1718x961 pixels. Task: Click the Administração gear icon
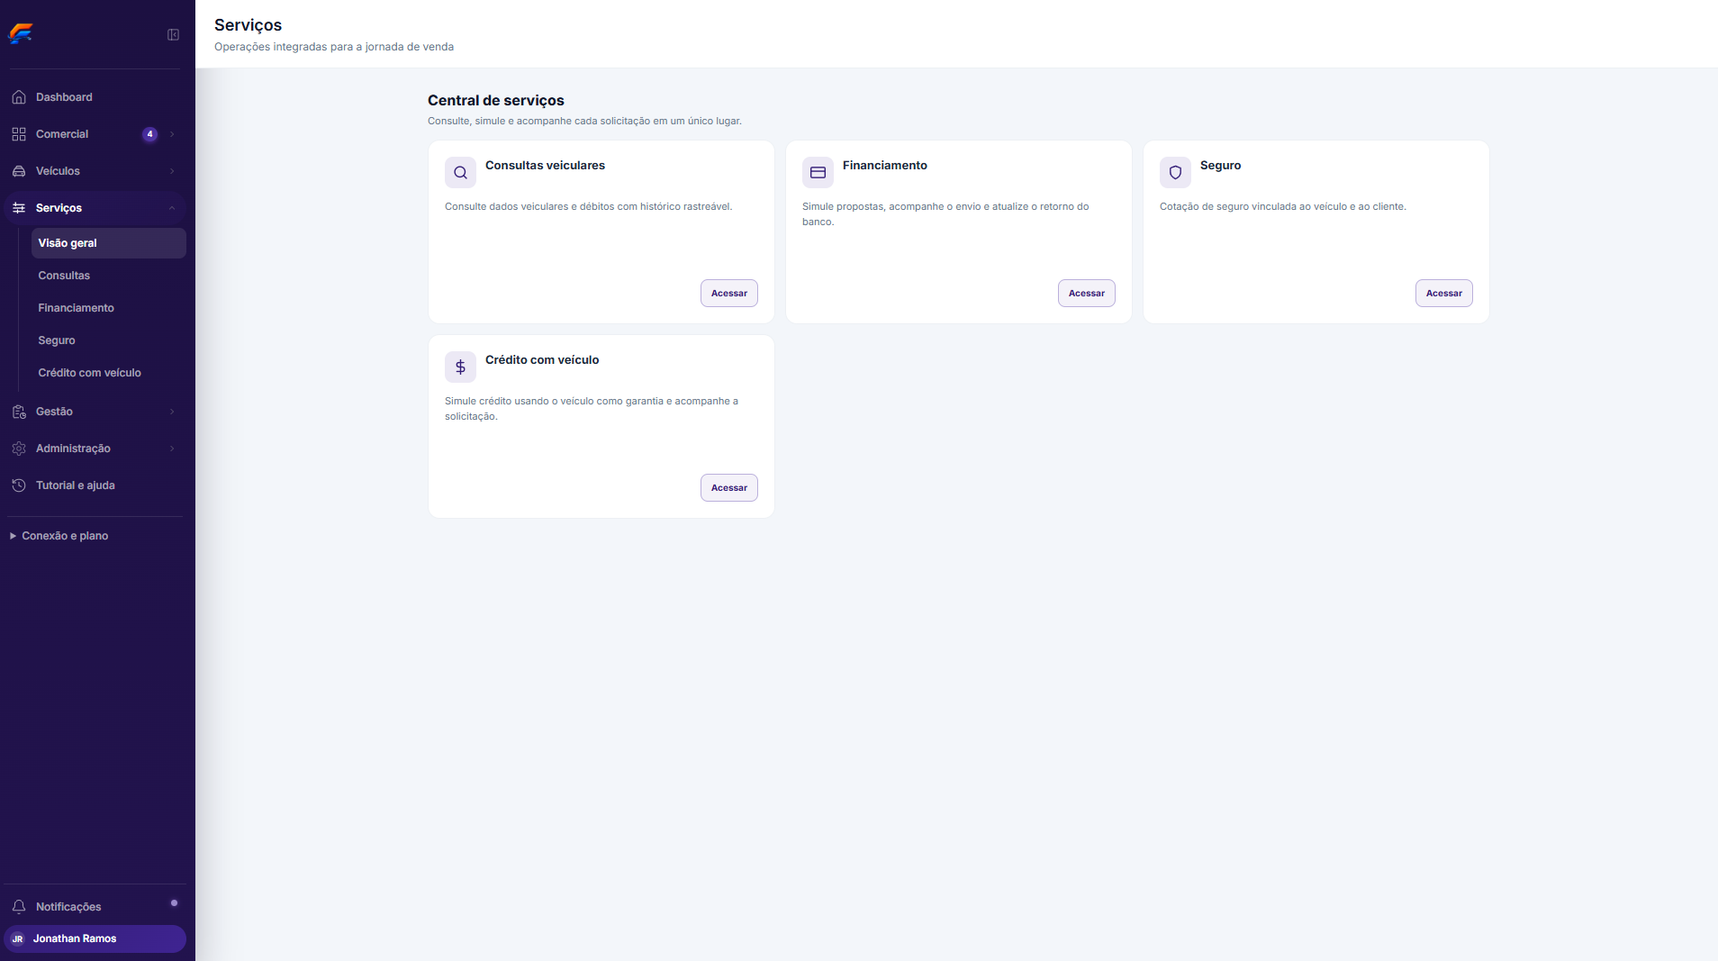click(19, 449)
